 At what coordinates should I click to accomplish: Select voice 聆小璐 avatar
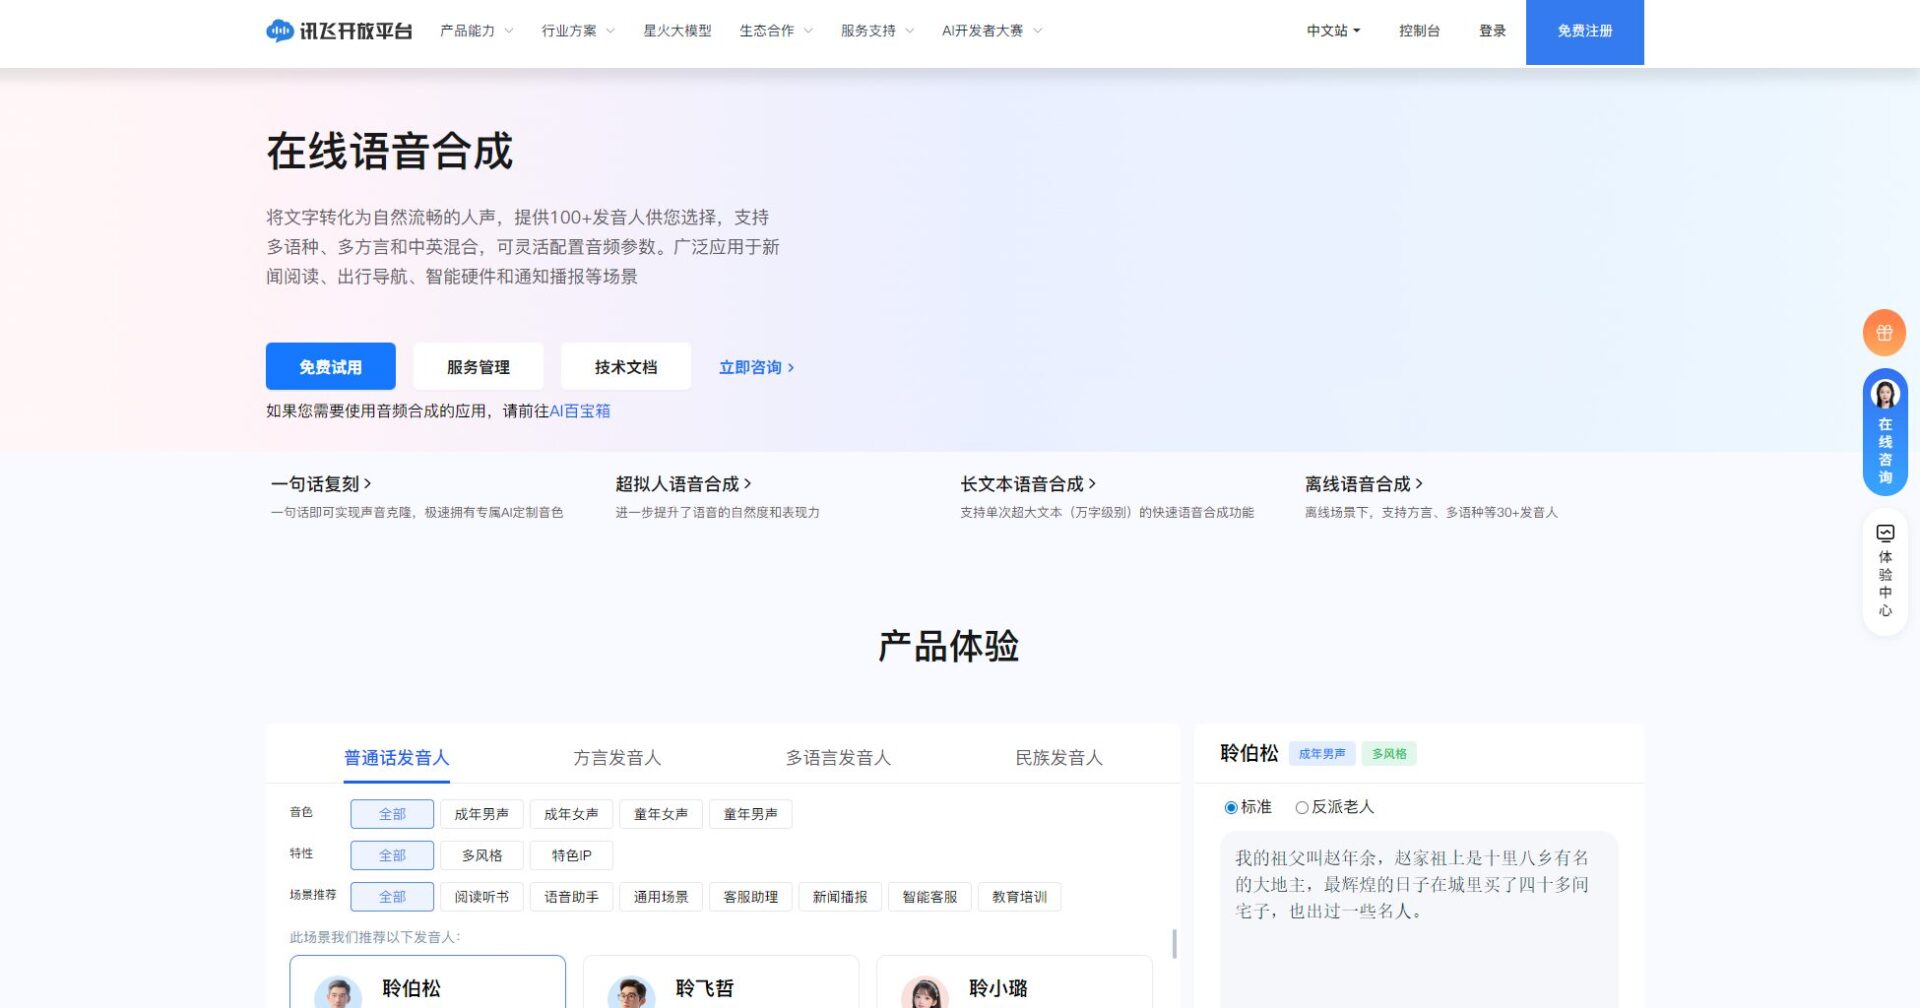925,993
